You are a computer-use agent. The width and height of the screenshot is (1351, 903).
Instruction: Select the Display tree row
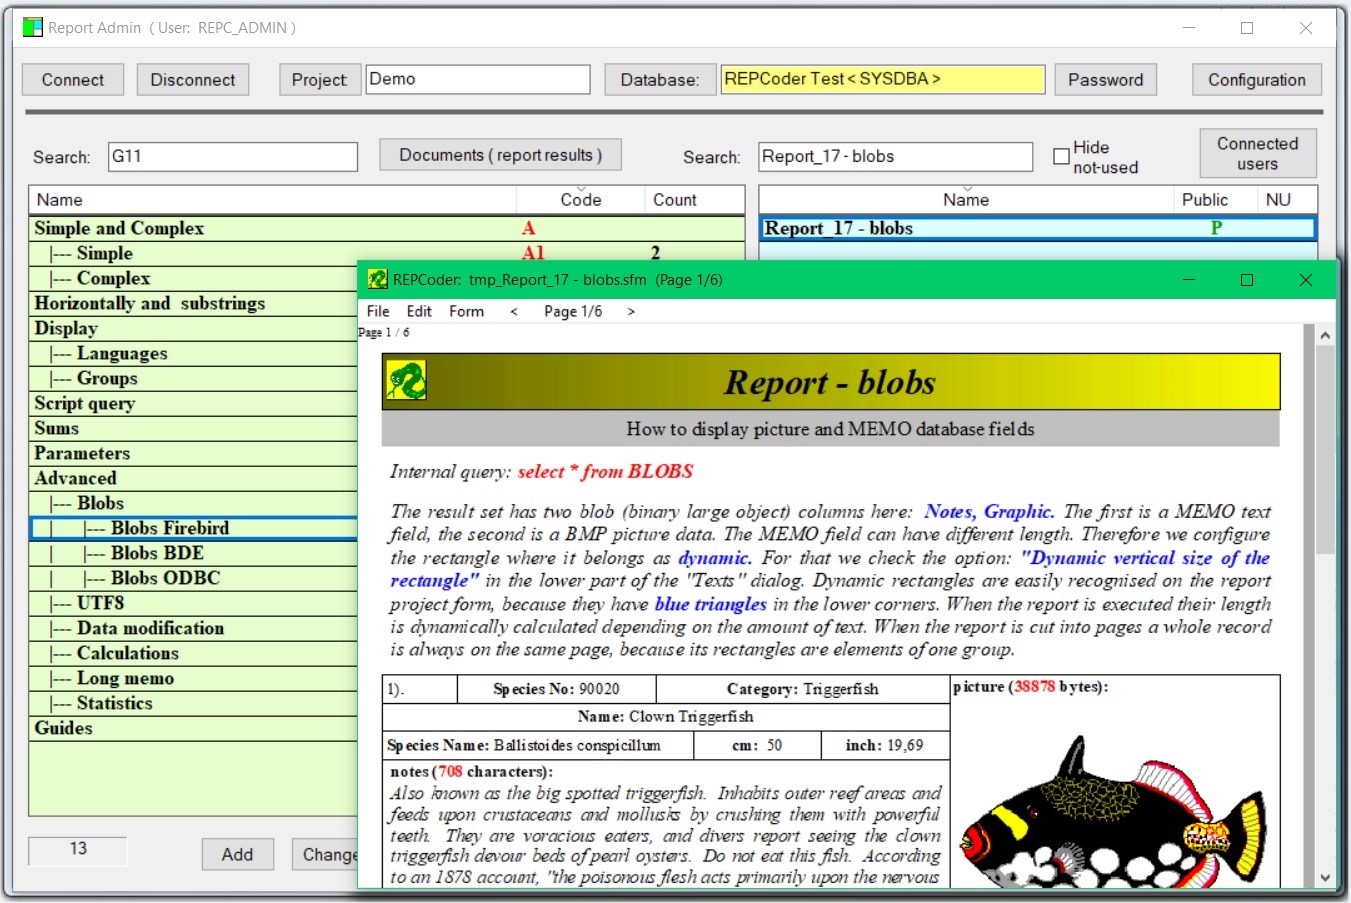tap(193, 328)
